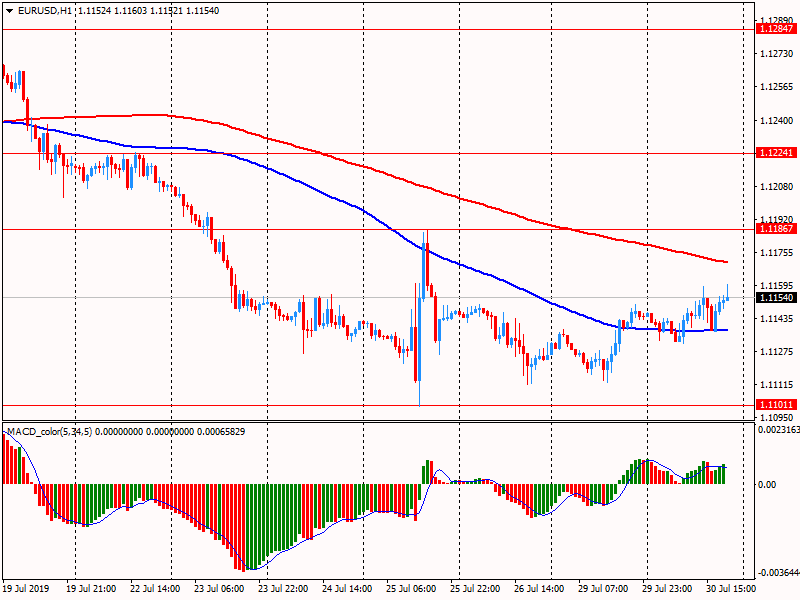Viewport: 800px width, 600px height.
Task: Select the 25 Jul 06:00 time label
Action: click(411, 588)
